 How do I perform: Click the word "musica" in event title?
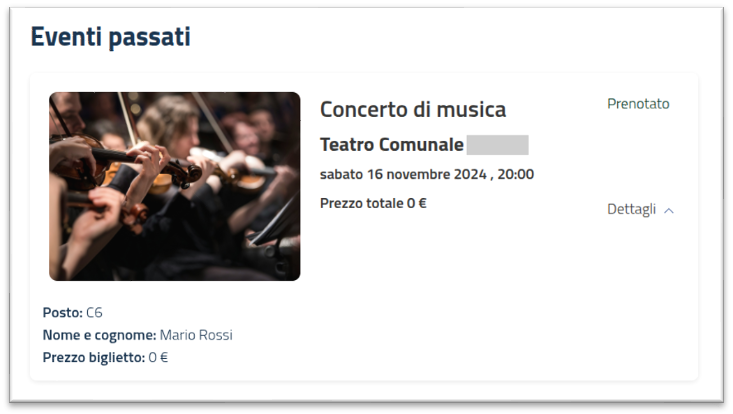[x=473, y=110]
